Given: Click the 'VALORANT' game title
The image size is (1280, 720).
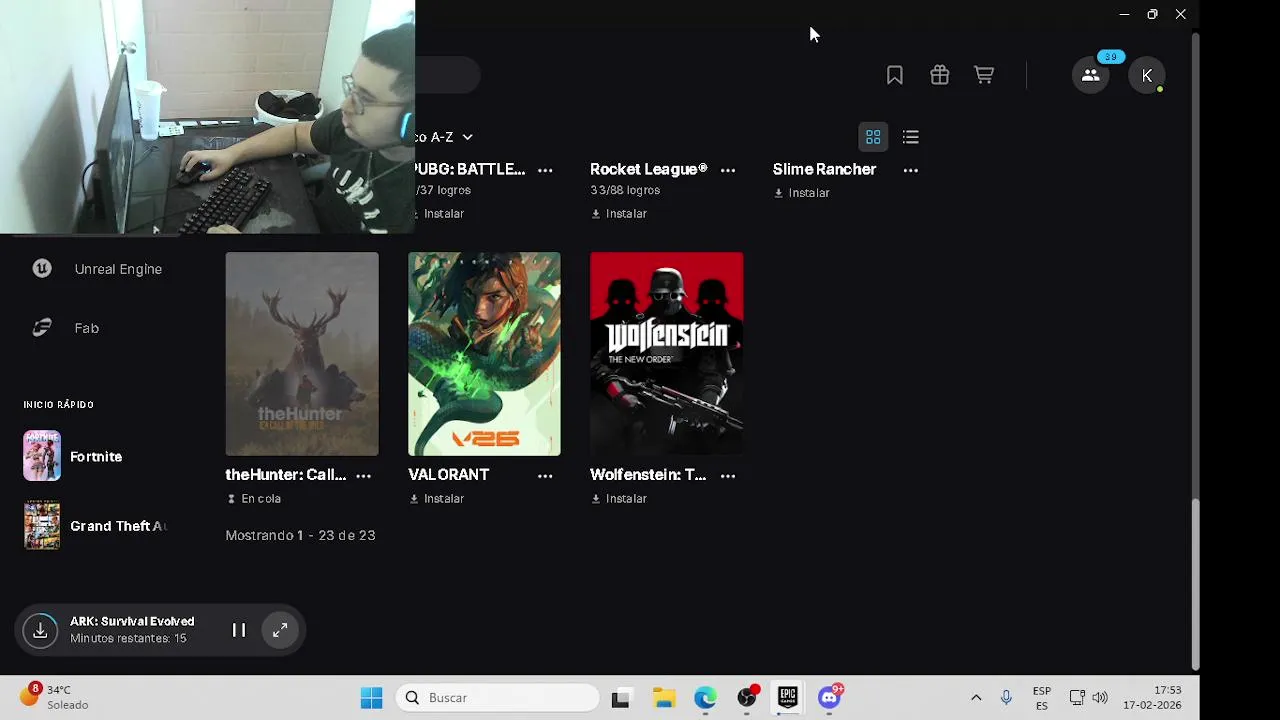Looking at the screenshot, I should (x=449, y=475).
